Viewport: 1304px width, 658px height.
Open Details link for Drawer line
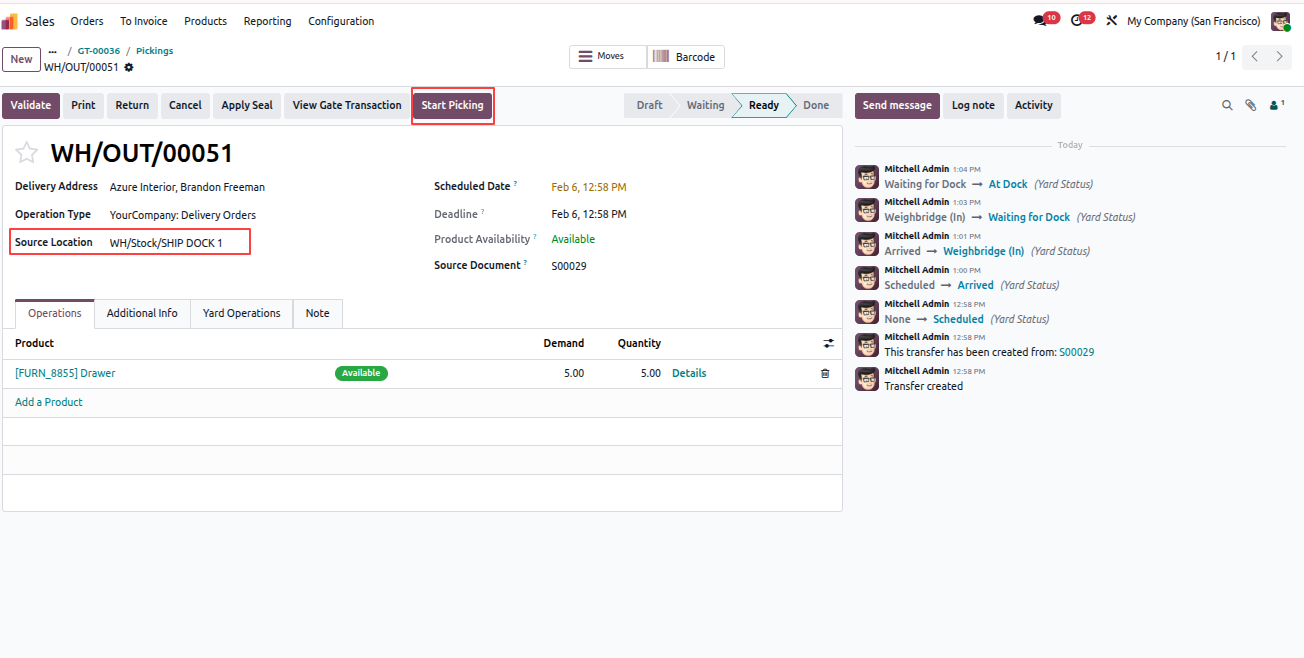[689, 373]
